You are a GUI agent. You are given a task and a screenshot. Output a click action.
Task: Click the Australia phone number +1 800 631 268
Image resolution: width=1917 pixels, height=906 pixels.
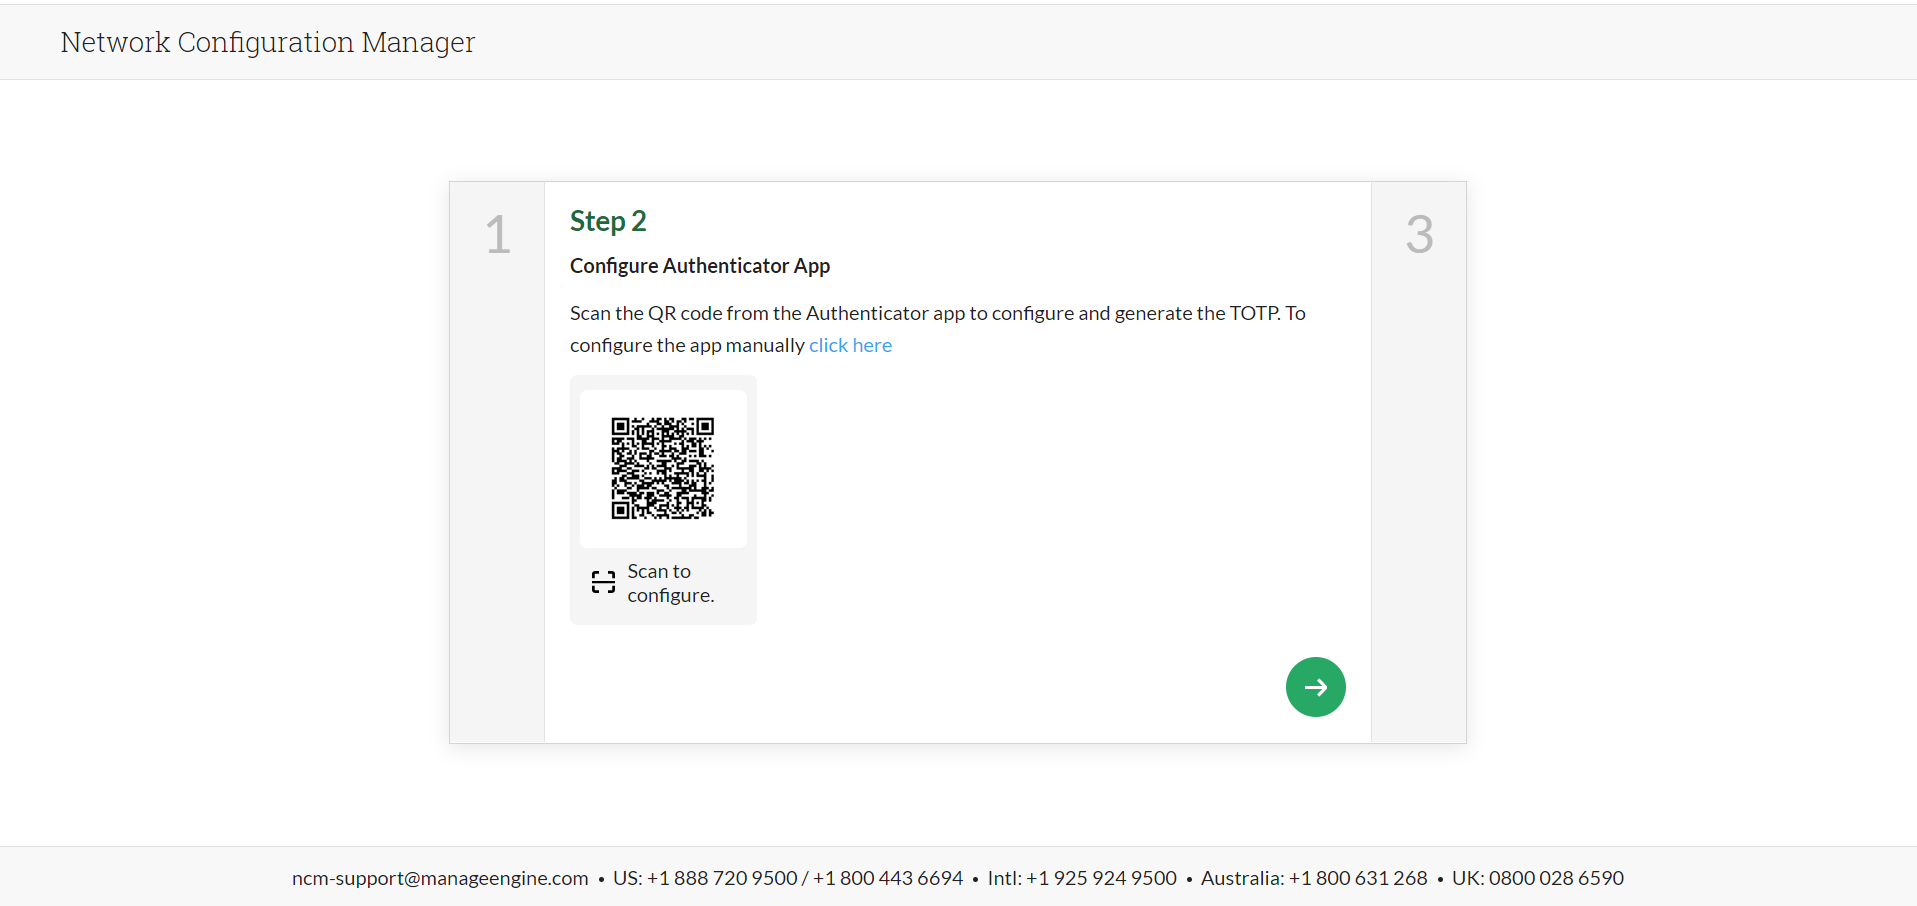[1358, 878]
